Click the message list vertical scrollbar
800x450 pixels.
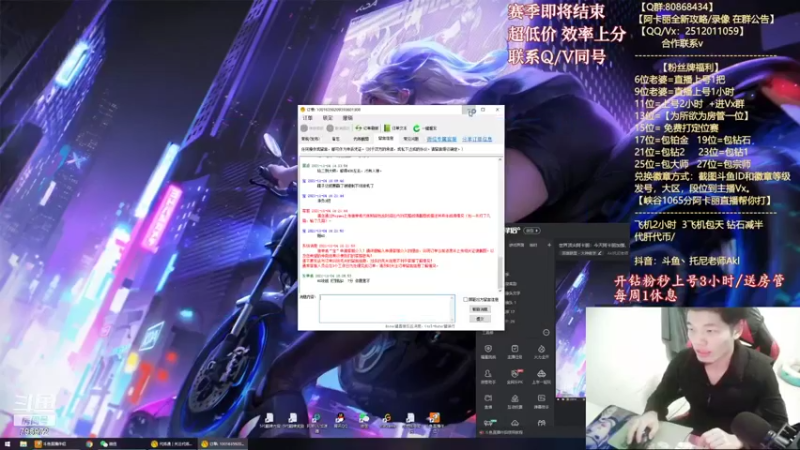[500, 224]
